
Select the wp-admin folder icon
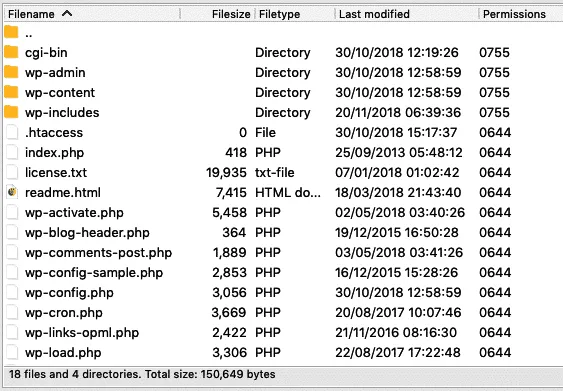[11, 72]
